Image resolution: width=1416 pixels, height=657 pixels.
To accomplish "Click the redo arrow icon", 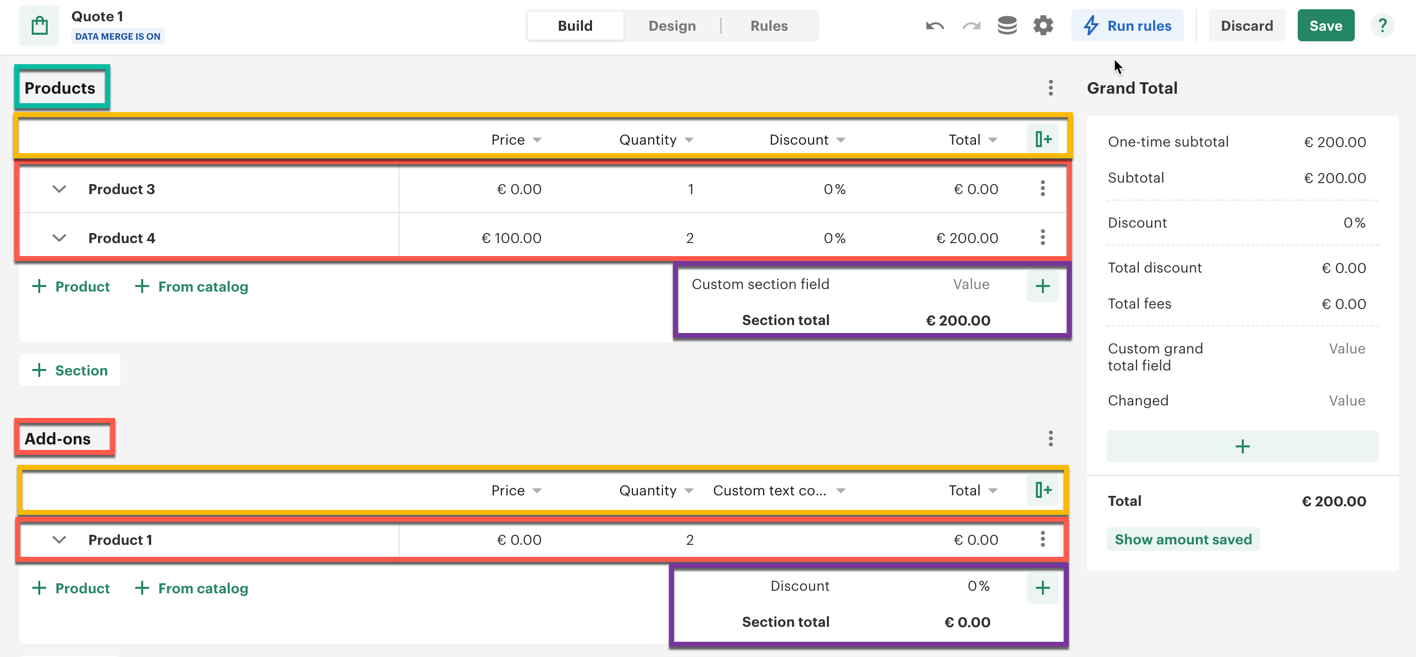I will point(971,26).
